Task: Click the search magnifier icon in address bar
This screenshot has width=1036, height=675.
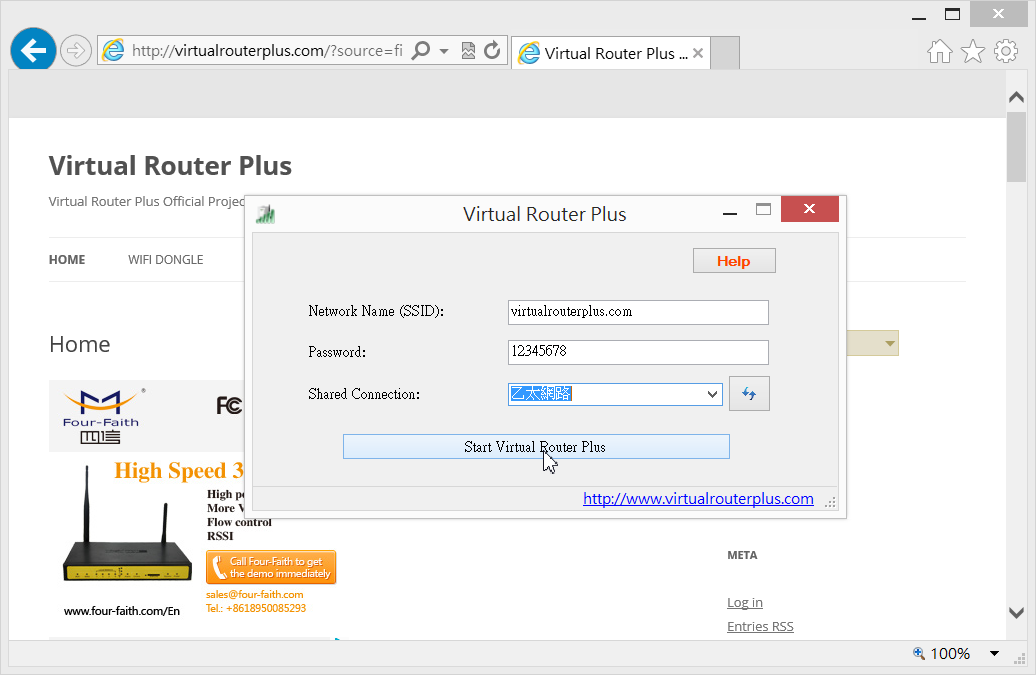Action: (420, 50)
